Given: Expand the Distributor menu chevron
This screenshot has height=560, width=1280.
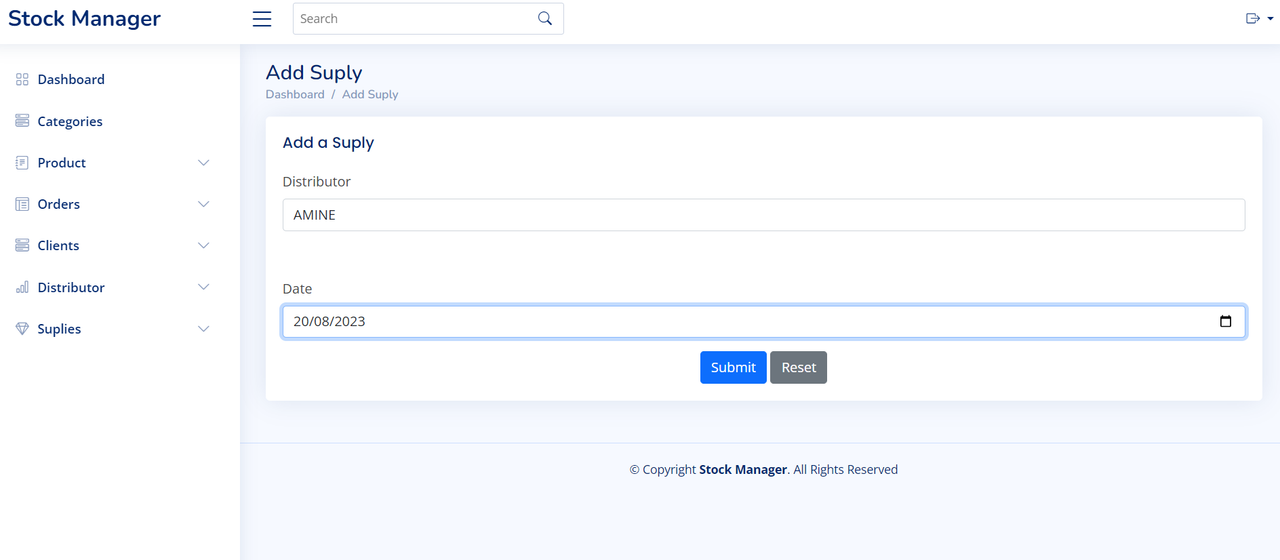Looking at the screenshot, I should tap(204, 287).
